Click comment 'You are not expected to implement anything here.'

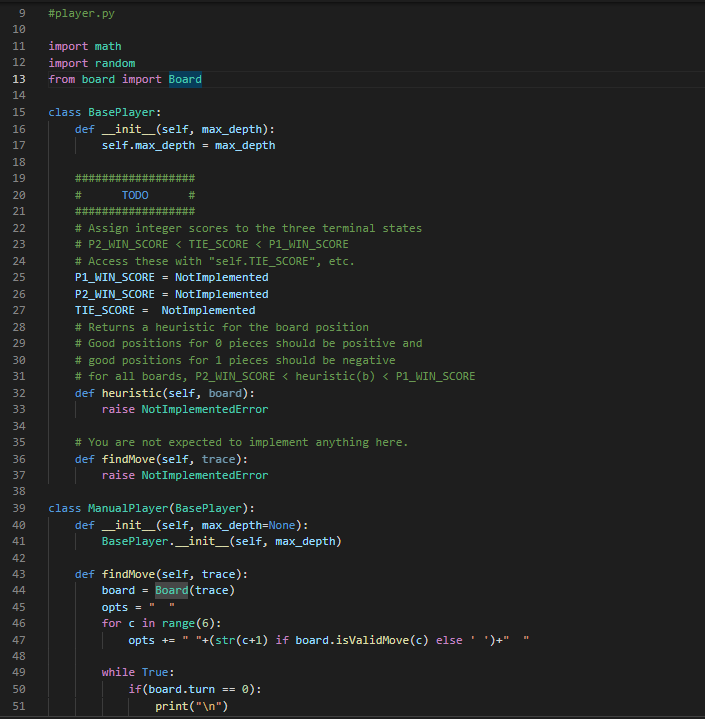point(242,442)
